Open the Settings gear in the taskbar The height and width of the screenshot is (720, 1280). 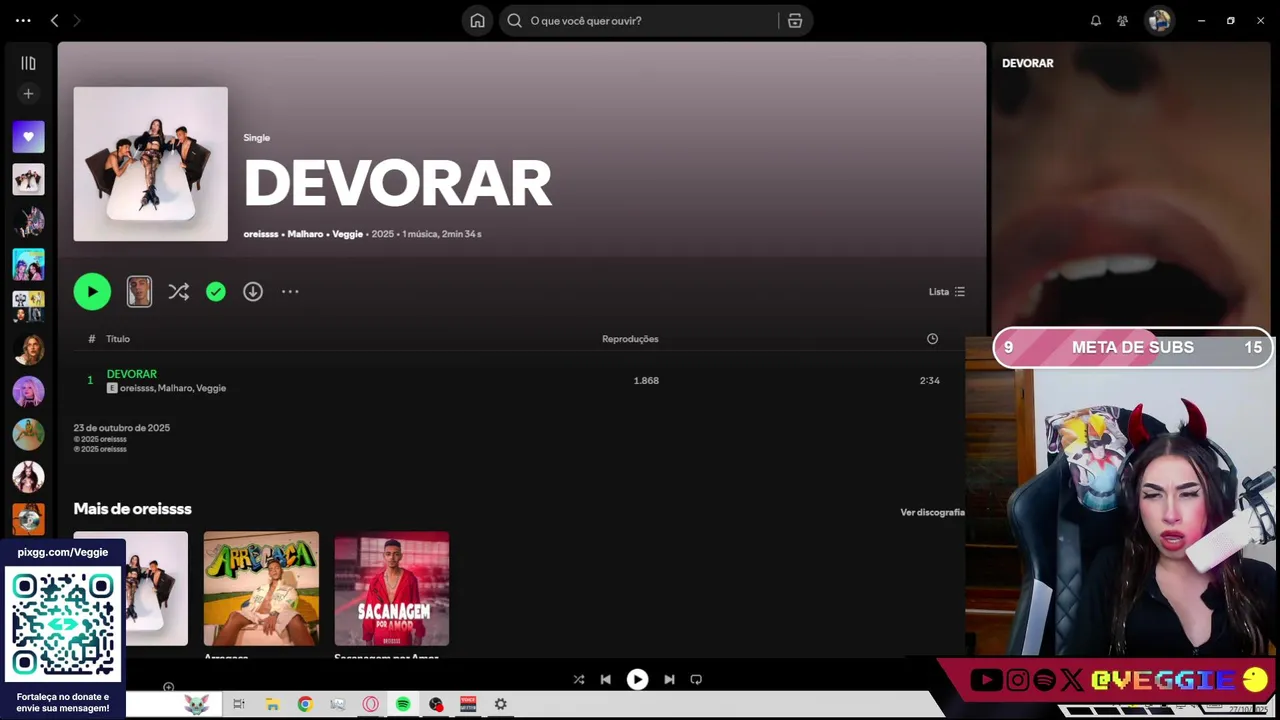(501, 704)
